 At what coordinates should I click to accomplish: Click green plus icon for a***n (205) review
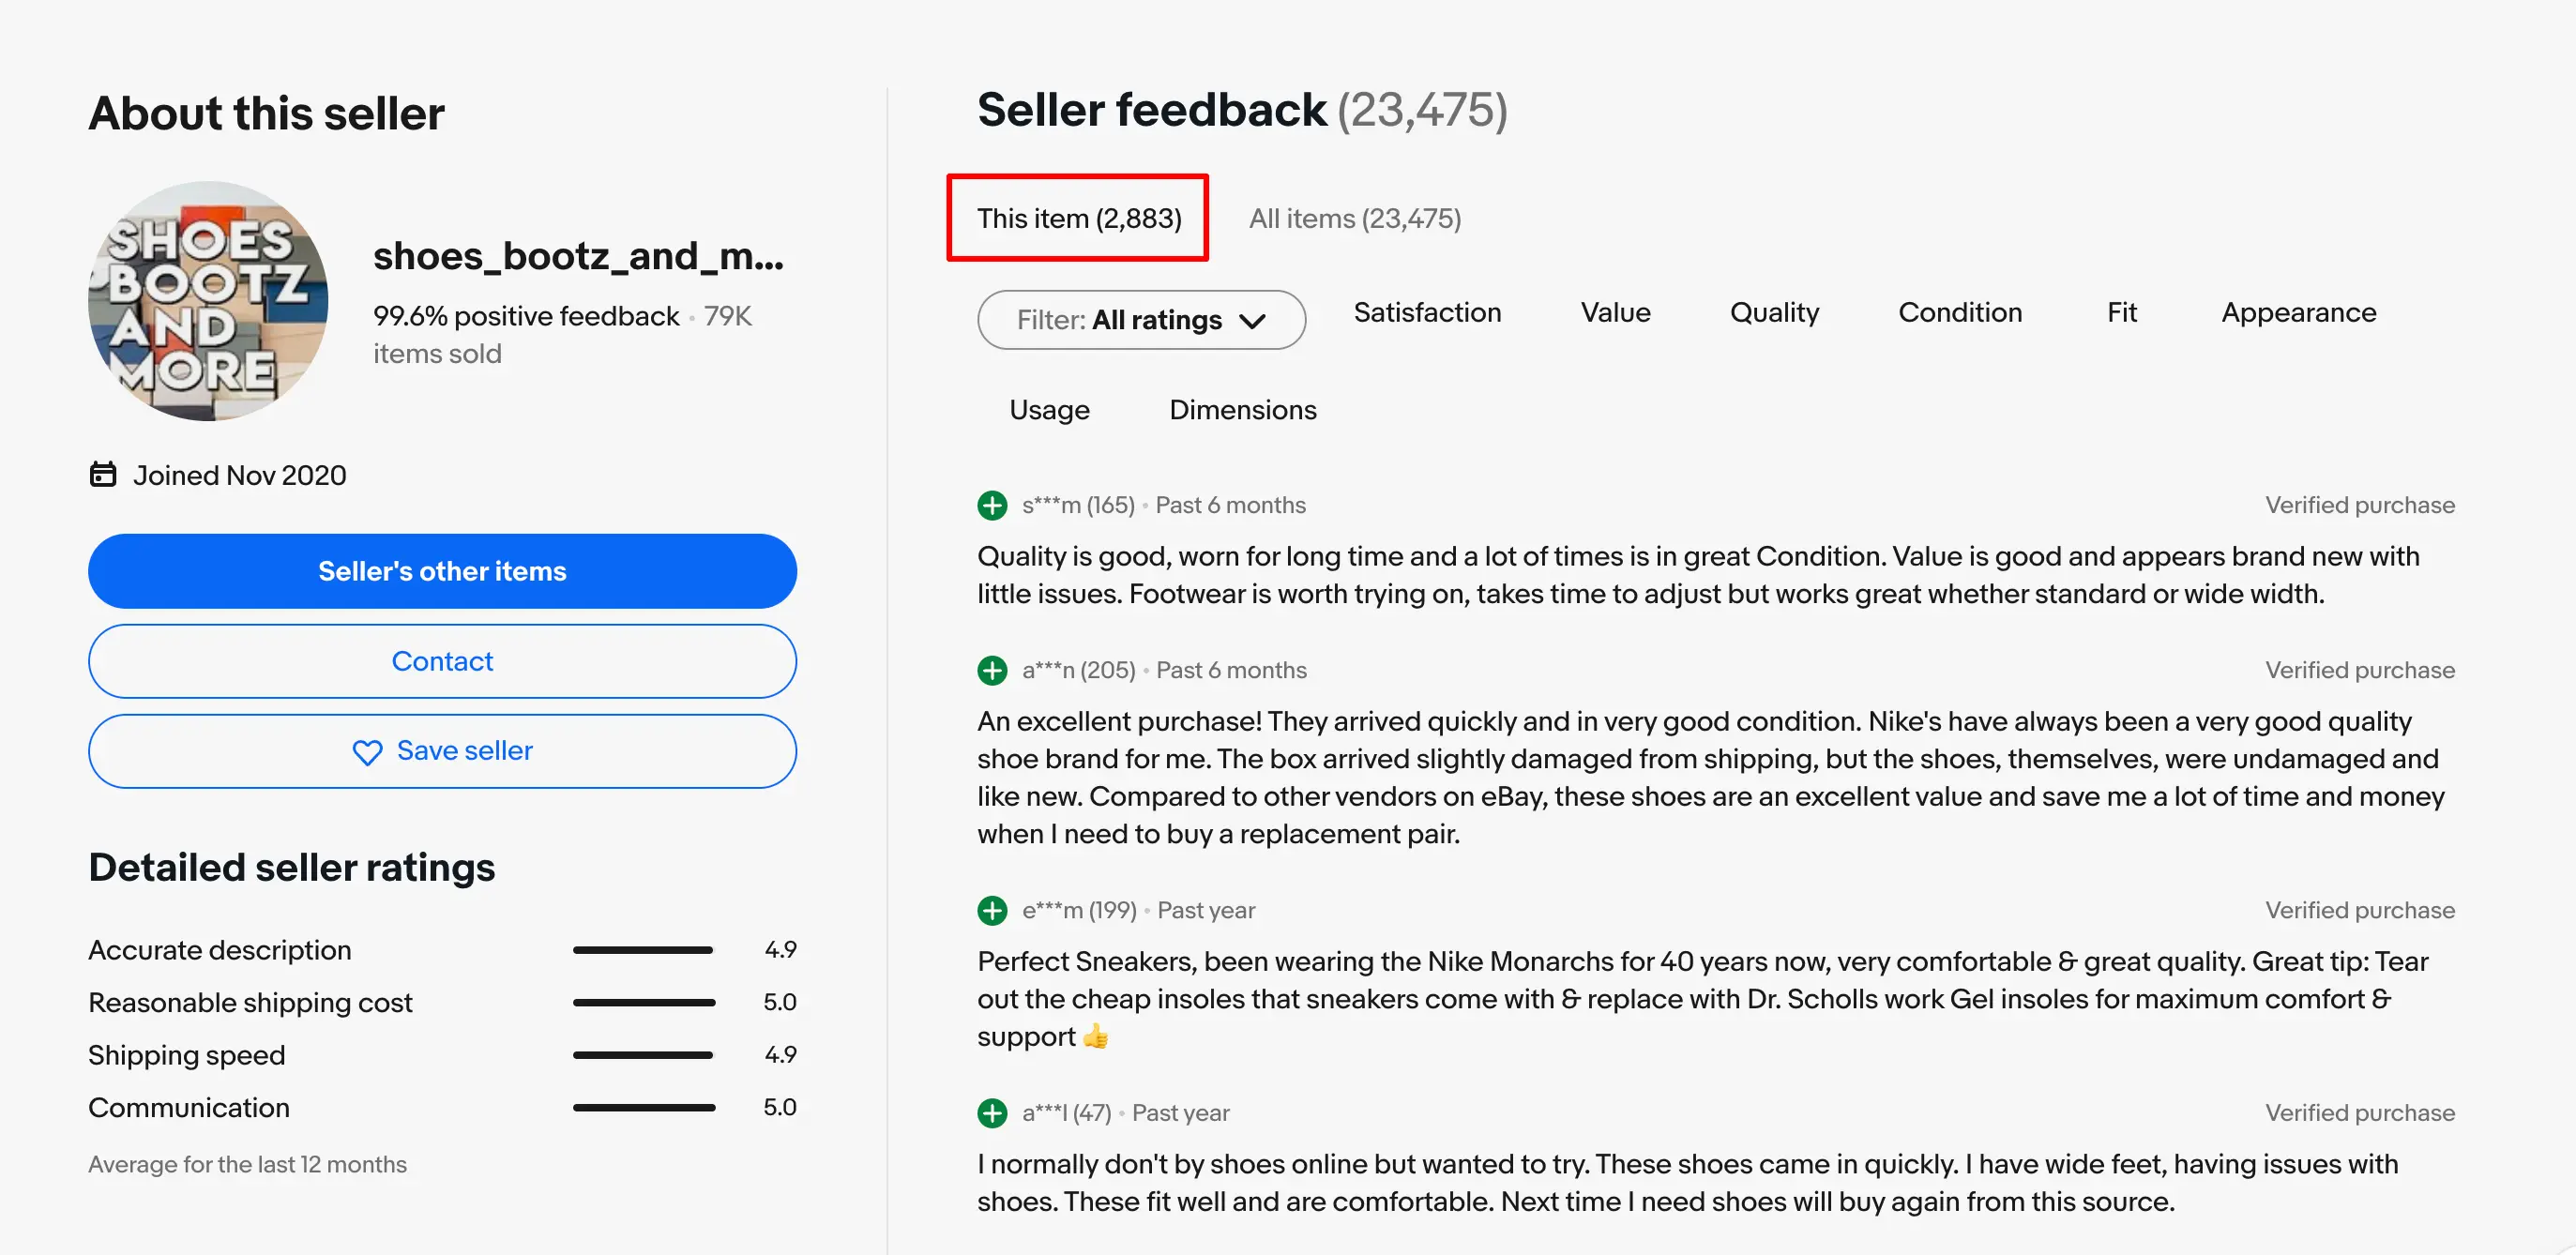992,670
